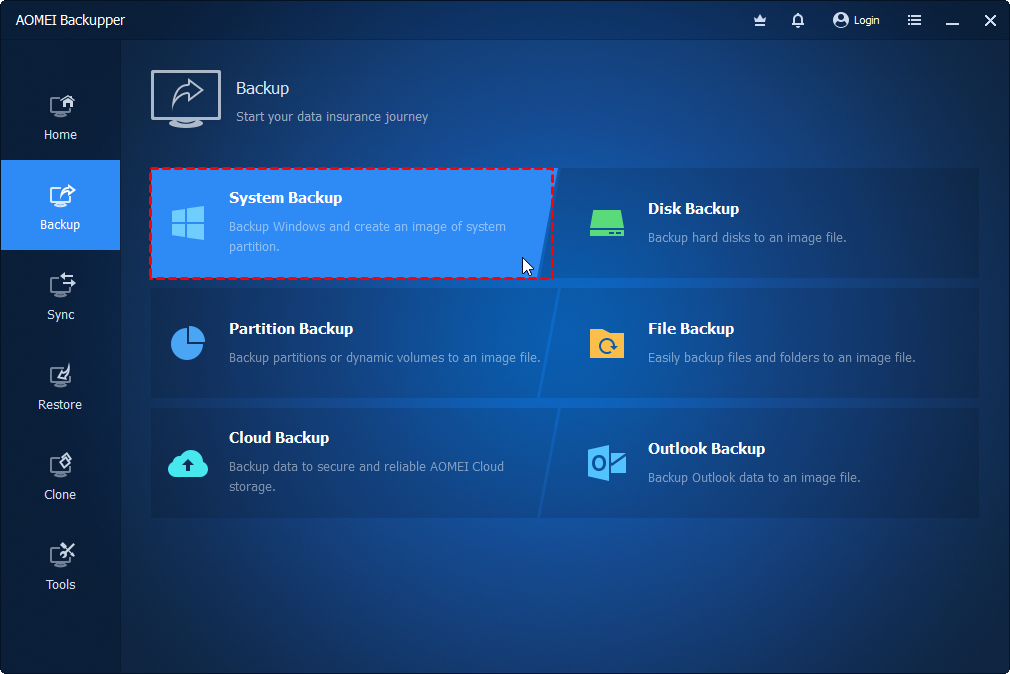Select the Tools label in the sidebar
The width and height of the screenshot is (1010, 674).
(x=61, y=584)
